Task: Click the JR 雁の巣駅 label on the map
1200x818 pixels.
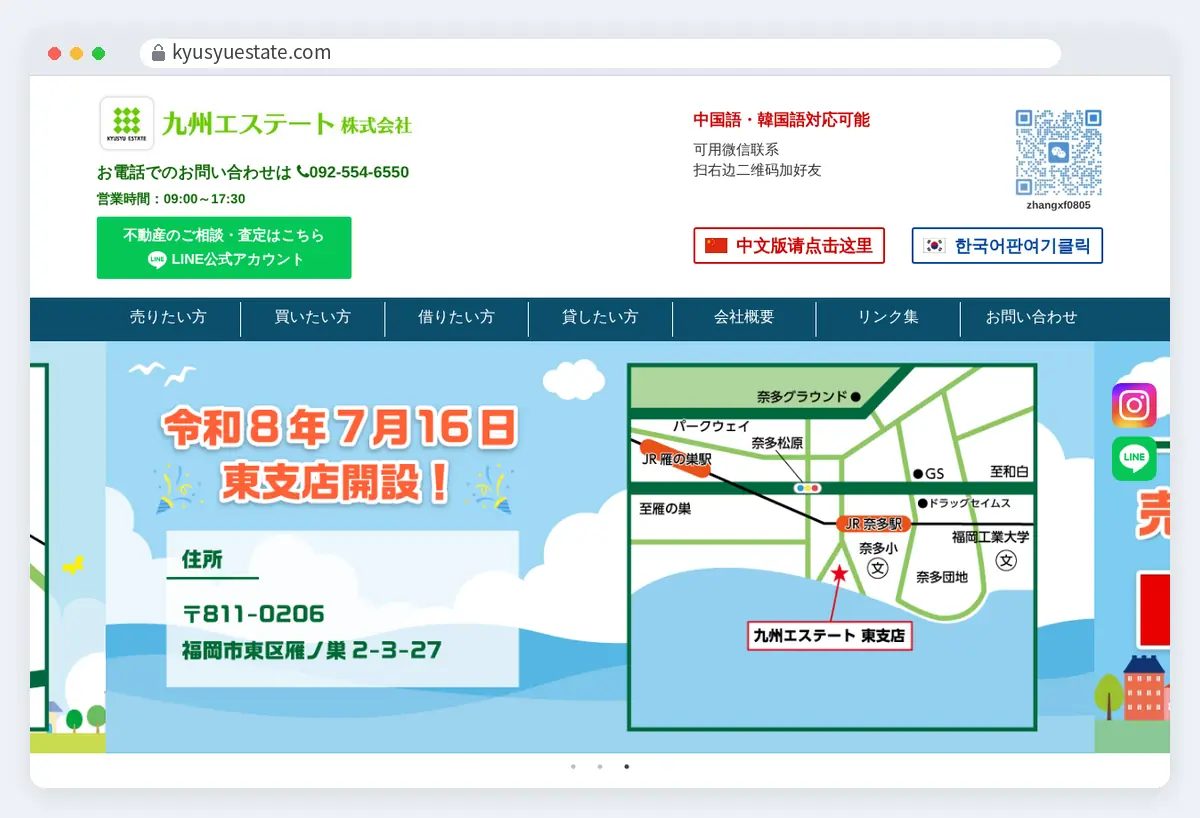Action: click(677, 460)
